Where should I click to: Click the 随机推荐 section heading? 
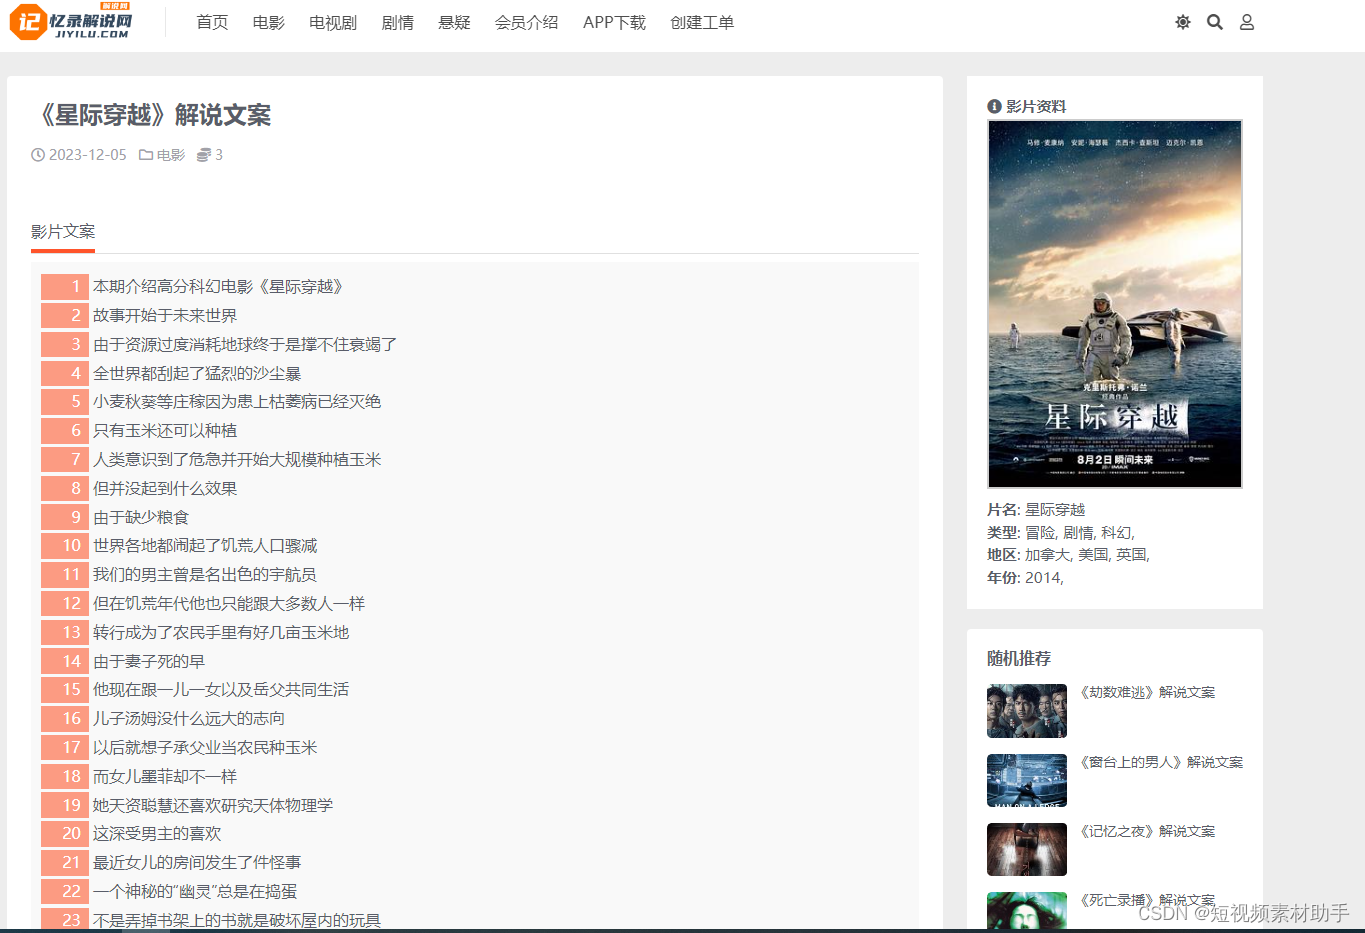1019,659
